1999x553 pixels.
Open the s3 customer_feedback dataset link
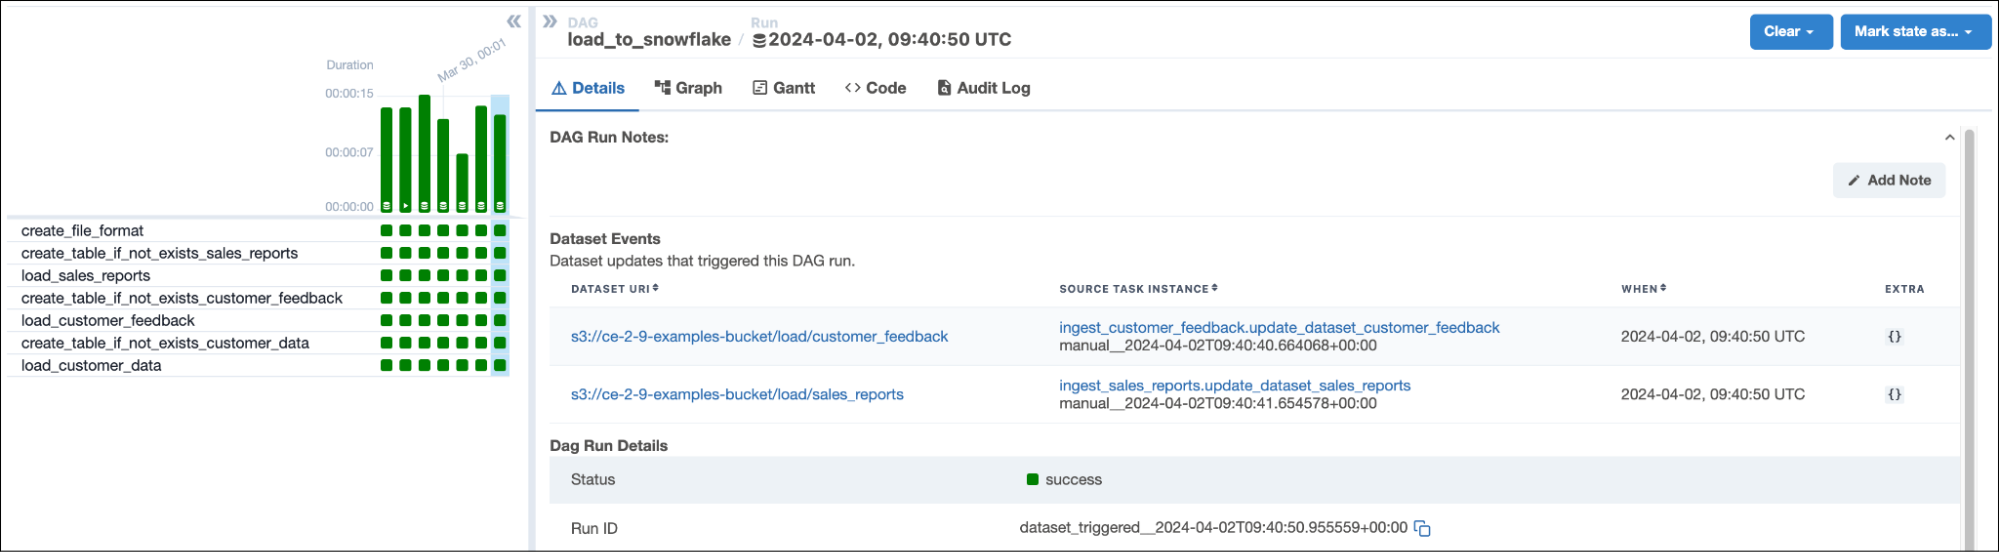[x=759, y=337]
